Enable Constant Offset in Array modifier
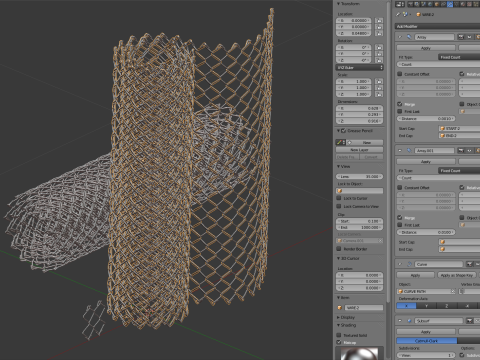Viewport: 480px width, 360px height. tap(400, 74)
